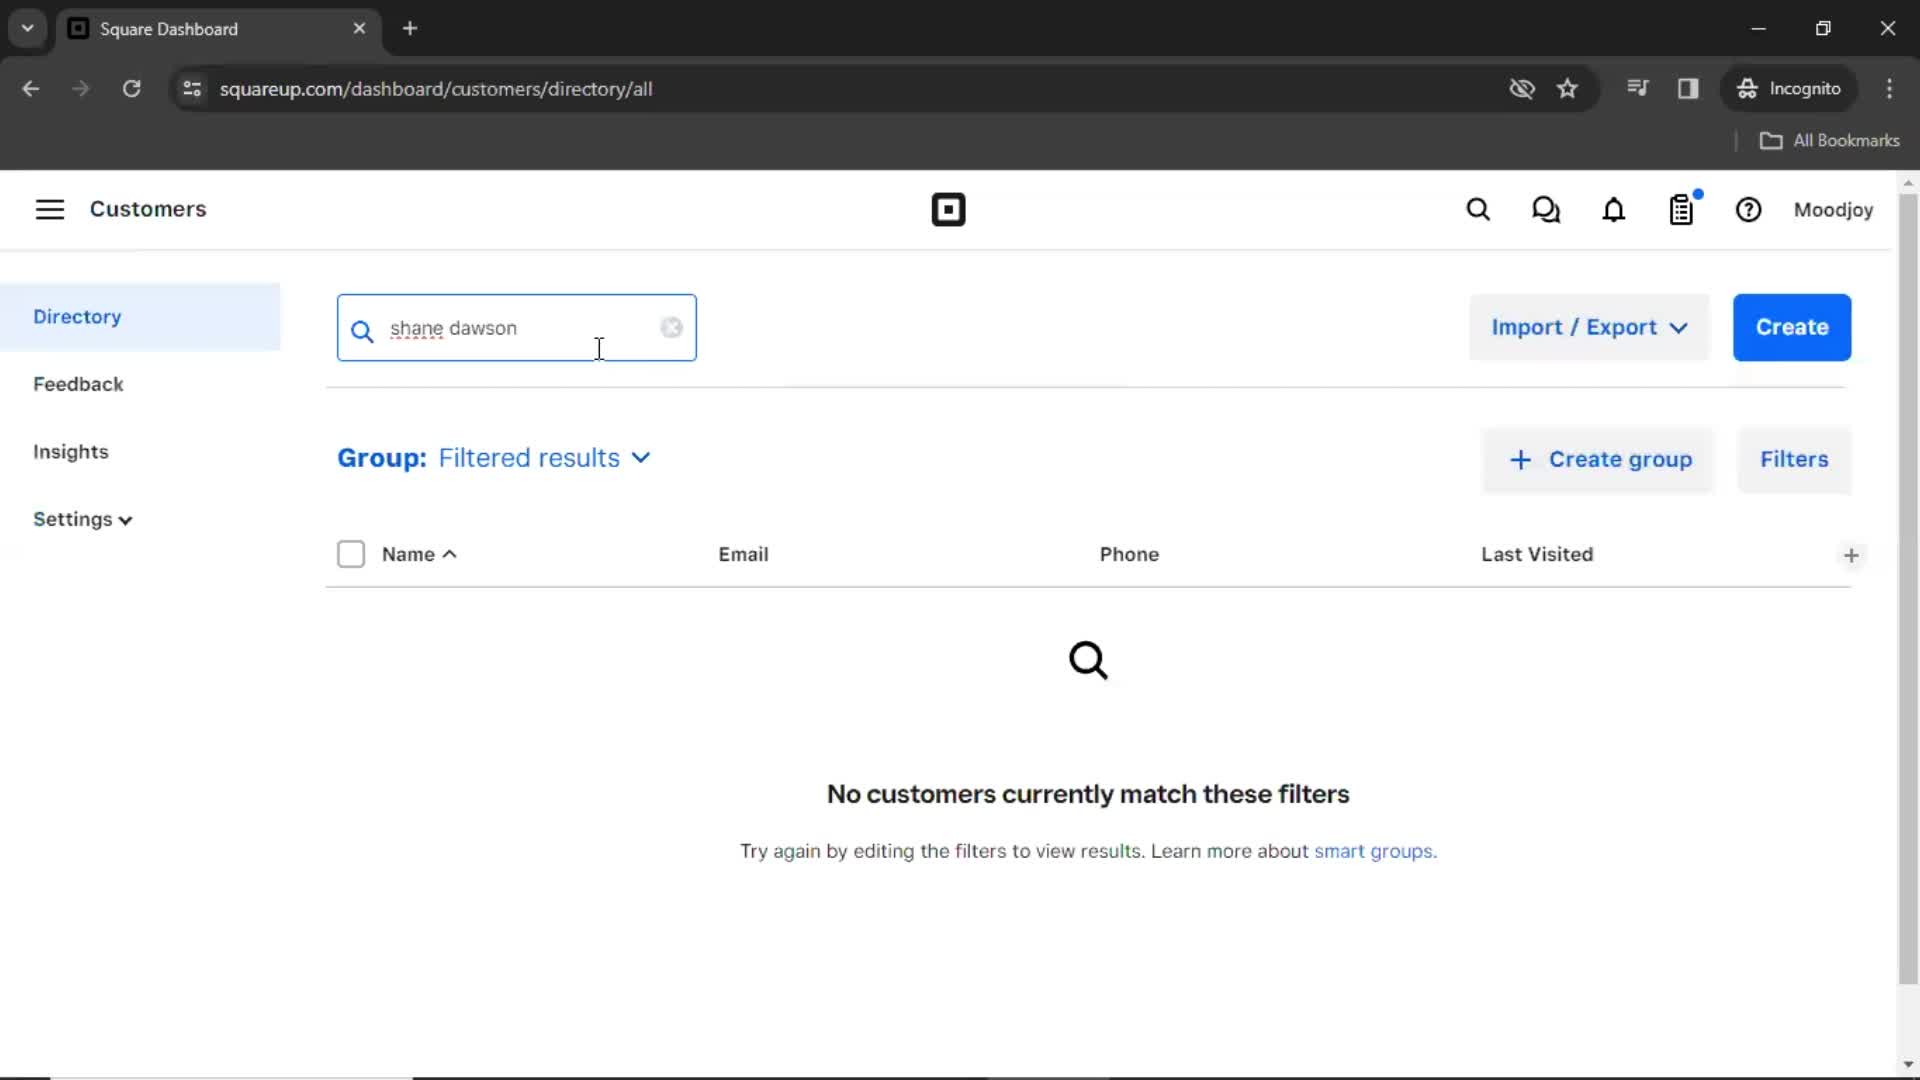This screenshot has width=1920, height=1080.
Task: Click the Create customer button
Action: click(x=1791, y=327)
